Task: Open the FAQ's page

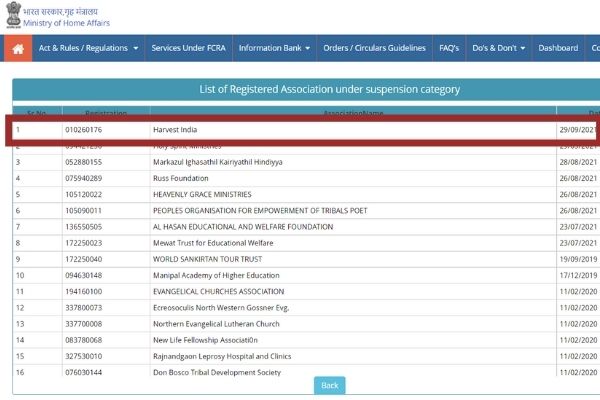Action: (x=449, y=48)
